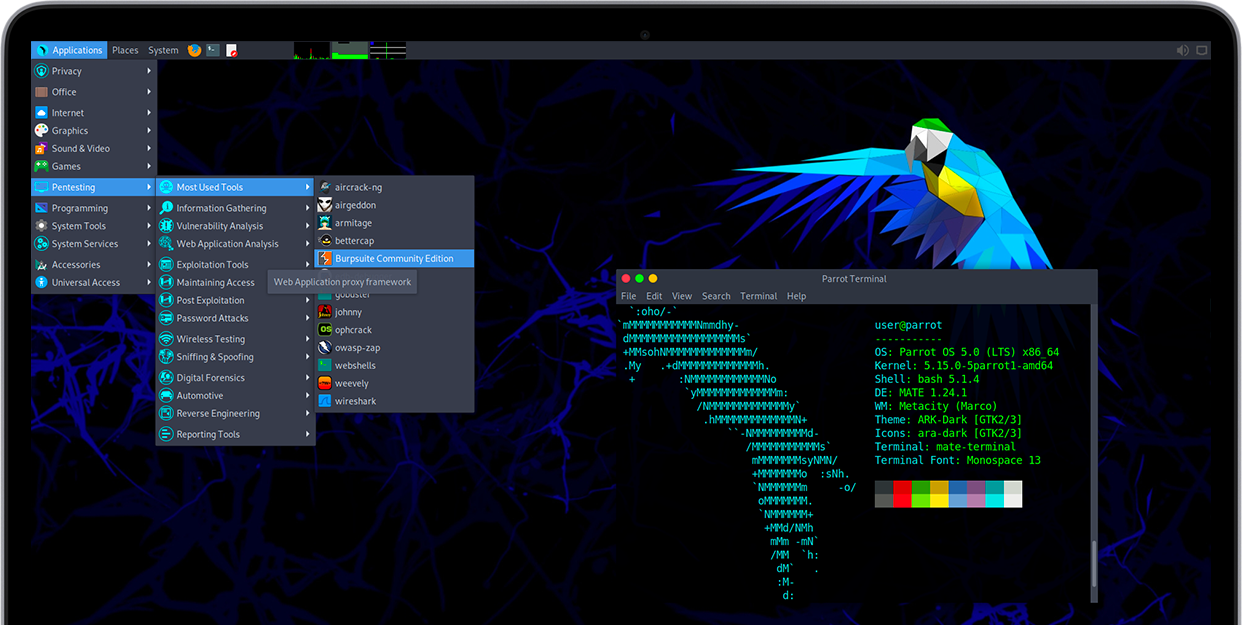Open the System menu in the panel
This screenshot has height=625, width=1242.
[163, 50]
